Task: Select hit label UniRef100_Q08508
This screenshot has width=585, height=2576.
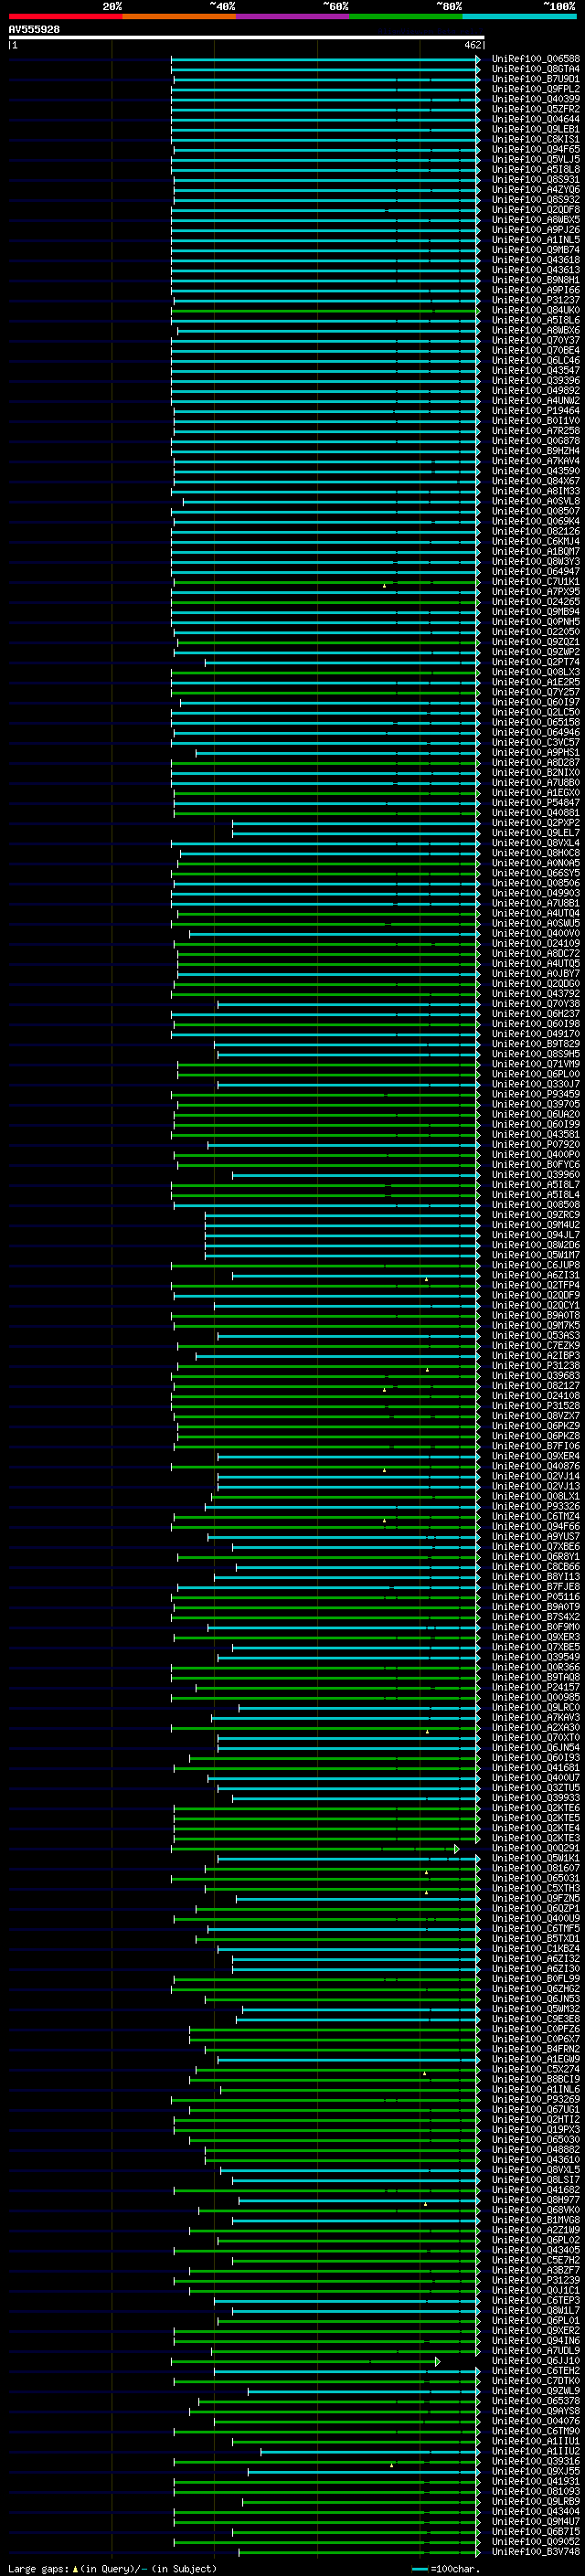Action: 535,1204
